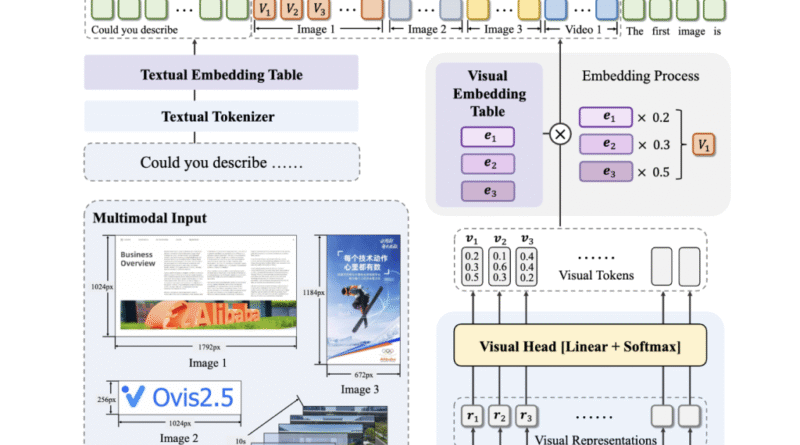The width and height of the screenshot is (800, 445).
Task: Click the orange V1 token in the top sequence
Action: coord(264,9)
